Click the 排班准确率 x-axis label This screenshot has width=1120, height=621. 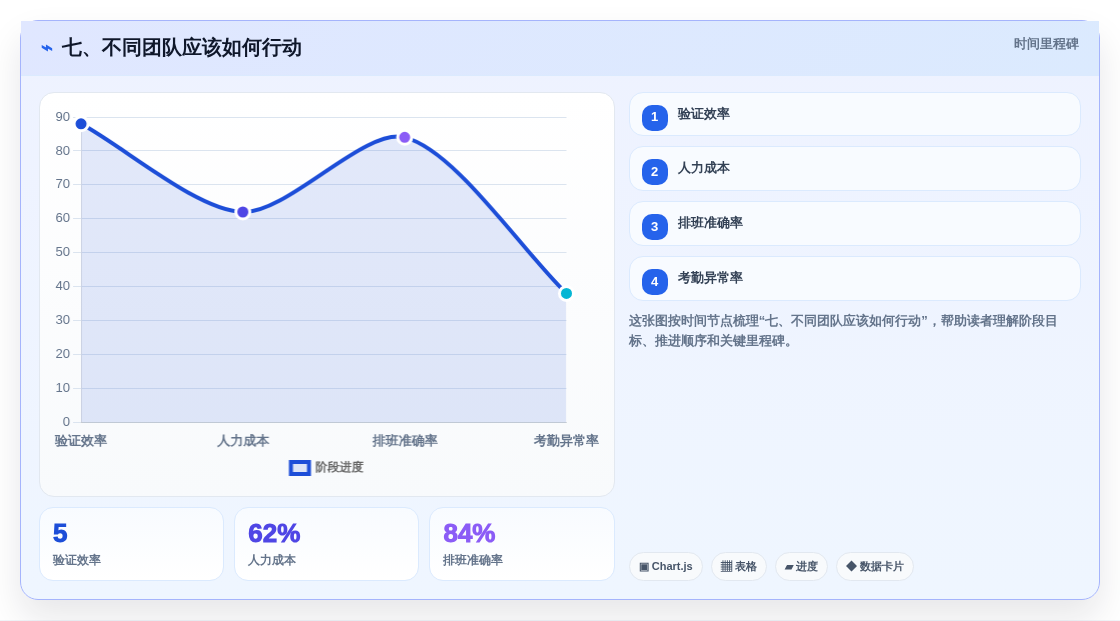click(405, 441)
